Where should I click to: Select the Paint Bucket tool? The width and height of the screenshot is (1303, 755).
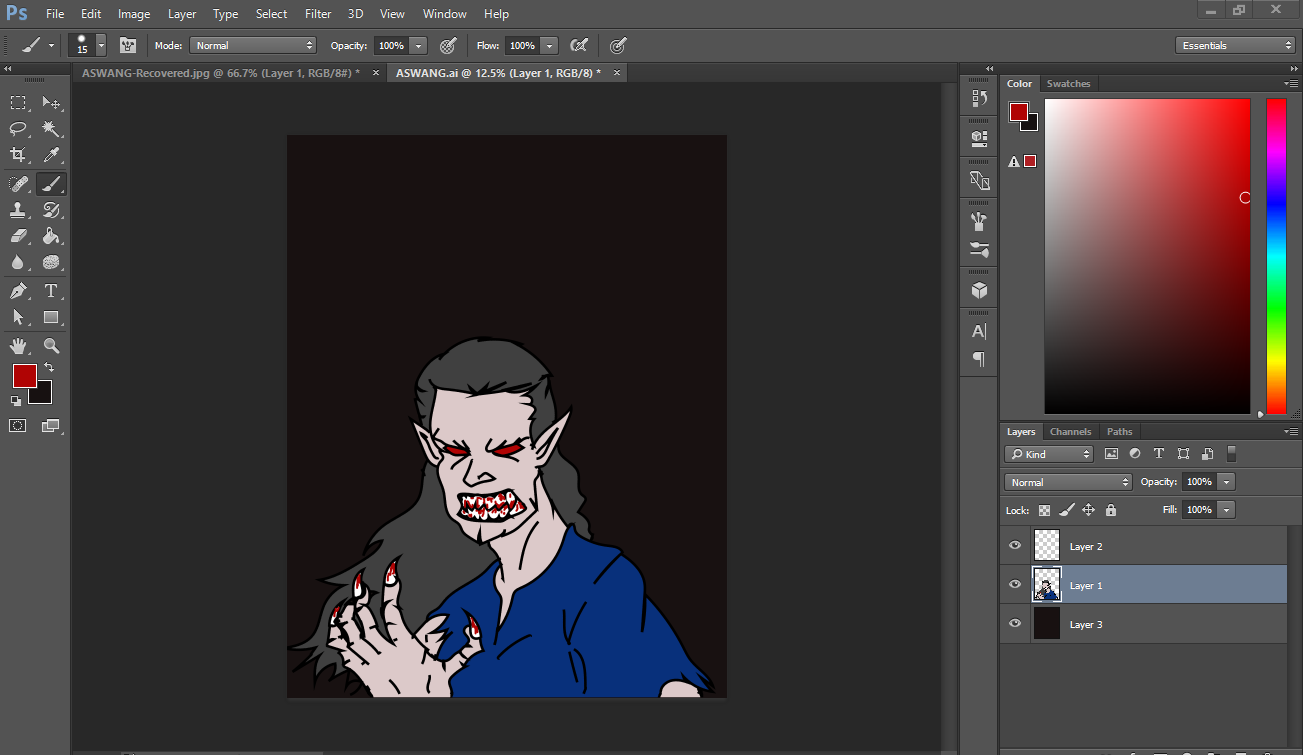tap(51, 236)
